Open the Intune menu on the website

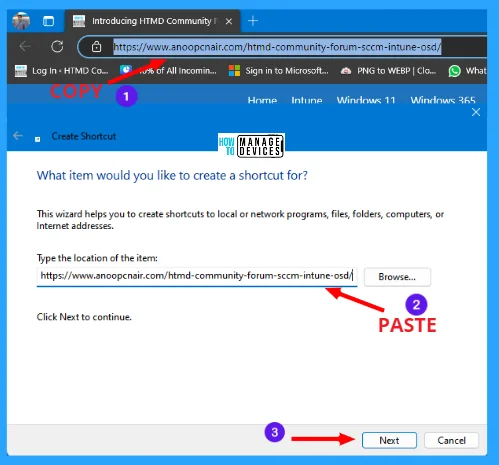click(x=307, y=100)
